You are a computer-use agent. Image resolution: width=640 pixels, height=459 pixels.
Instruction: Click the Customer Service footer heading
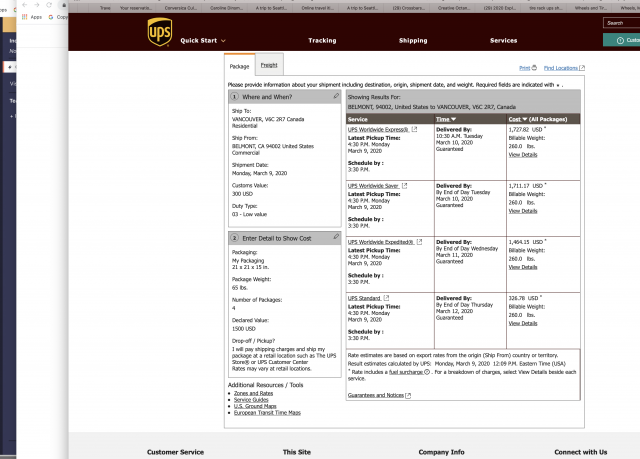pos(176,452)
